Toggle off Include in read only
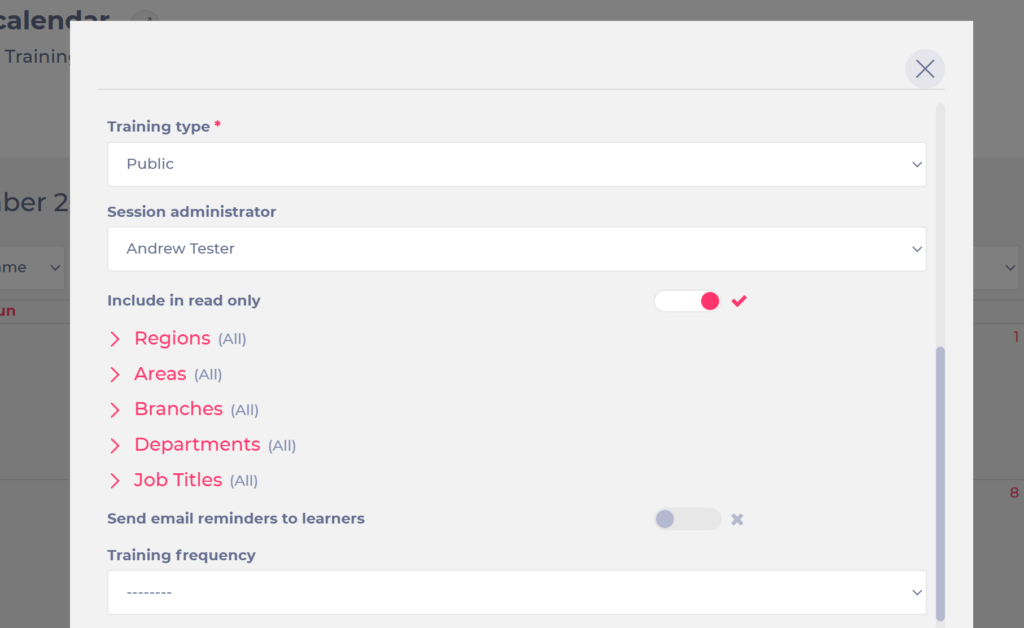1024x628 pixels. [688, 301]
